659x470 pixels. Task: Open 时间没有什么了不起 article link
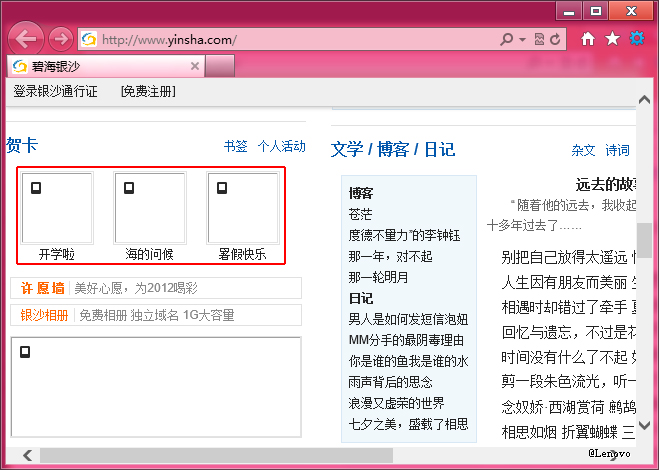564,357
